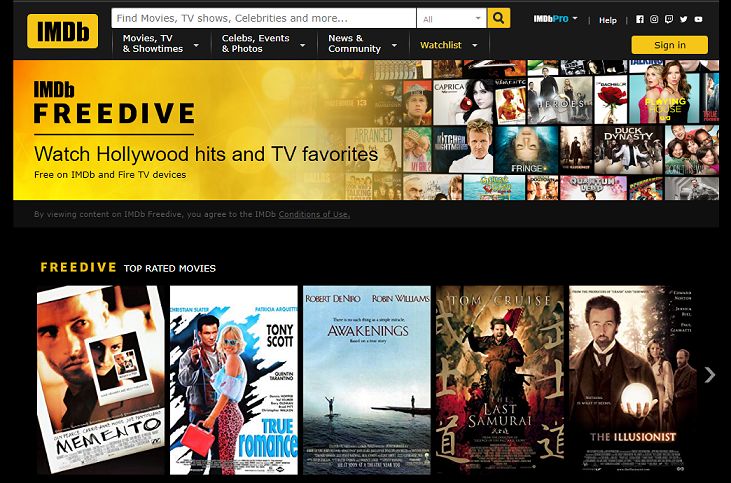This screenshot has width=731, height=483.
Task: Select the Fringe show tile in banner
Action: [526, 150]
